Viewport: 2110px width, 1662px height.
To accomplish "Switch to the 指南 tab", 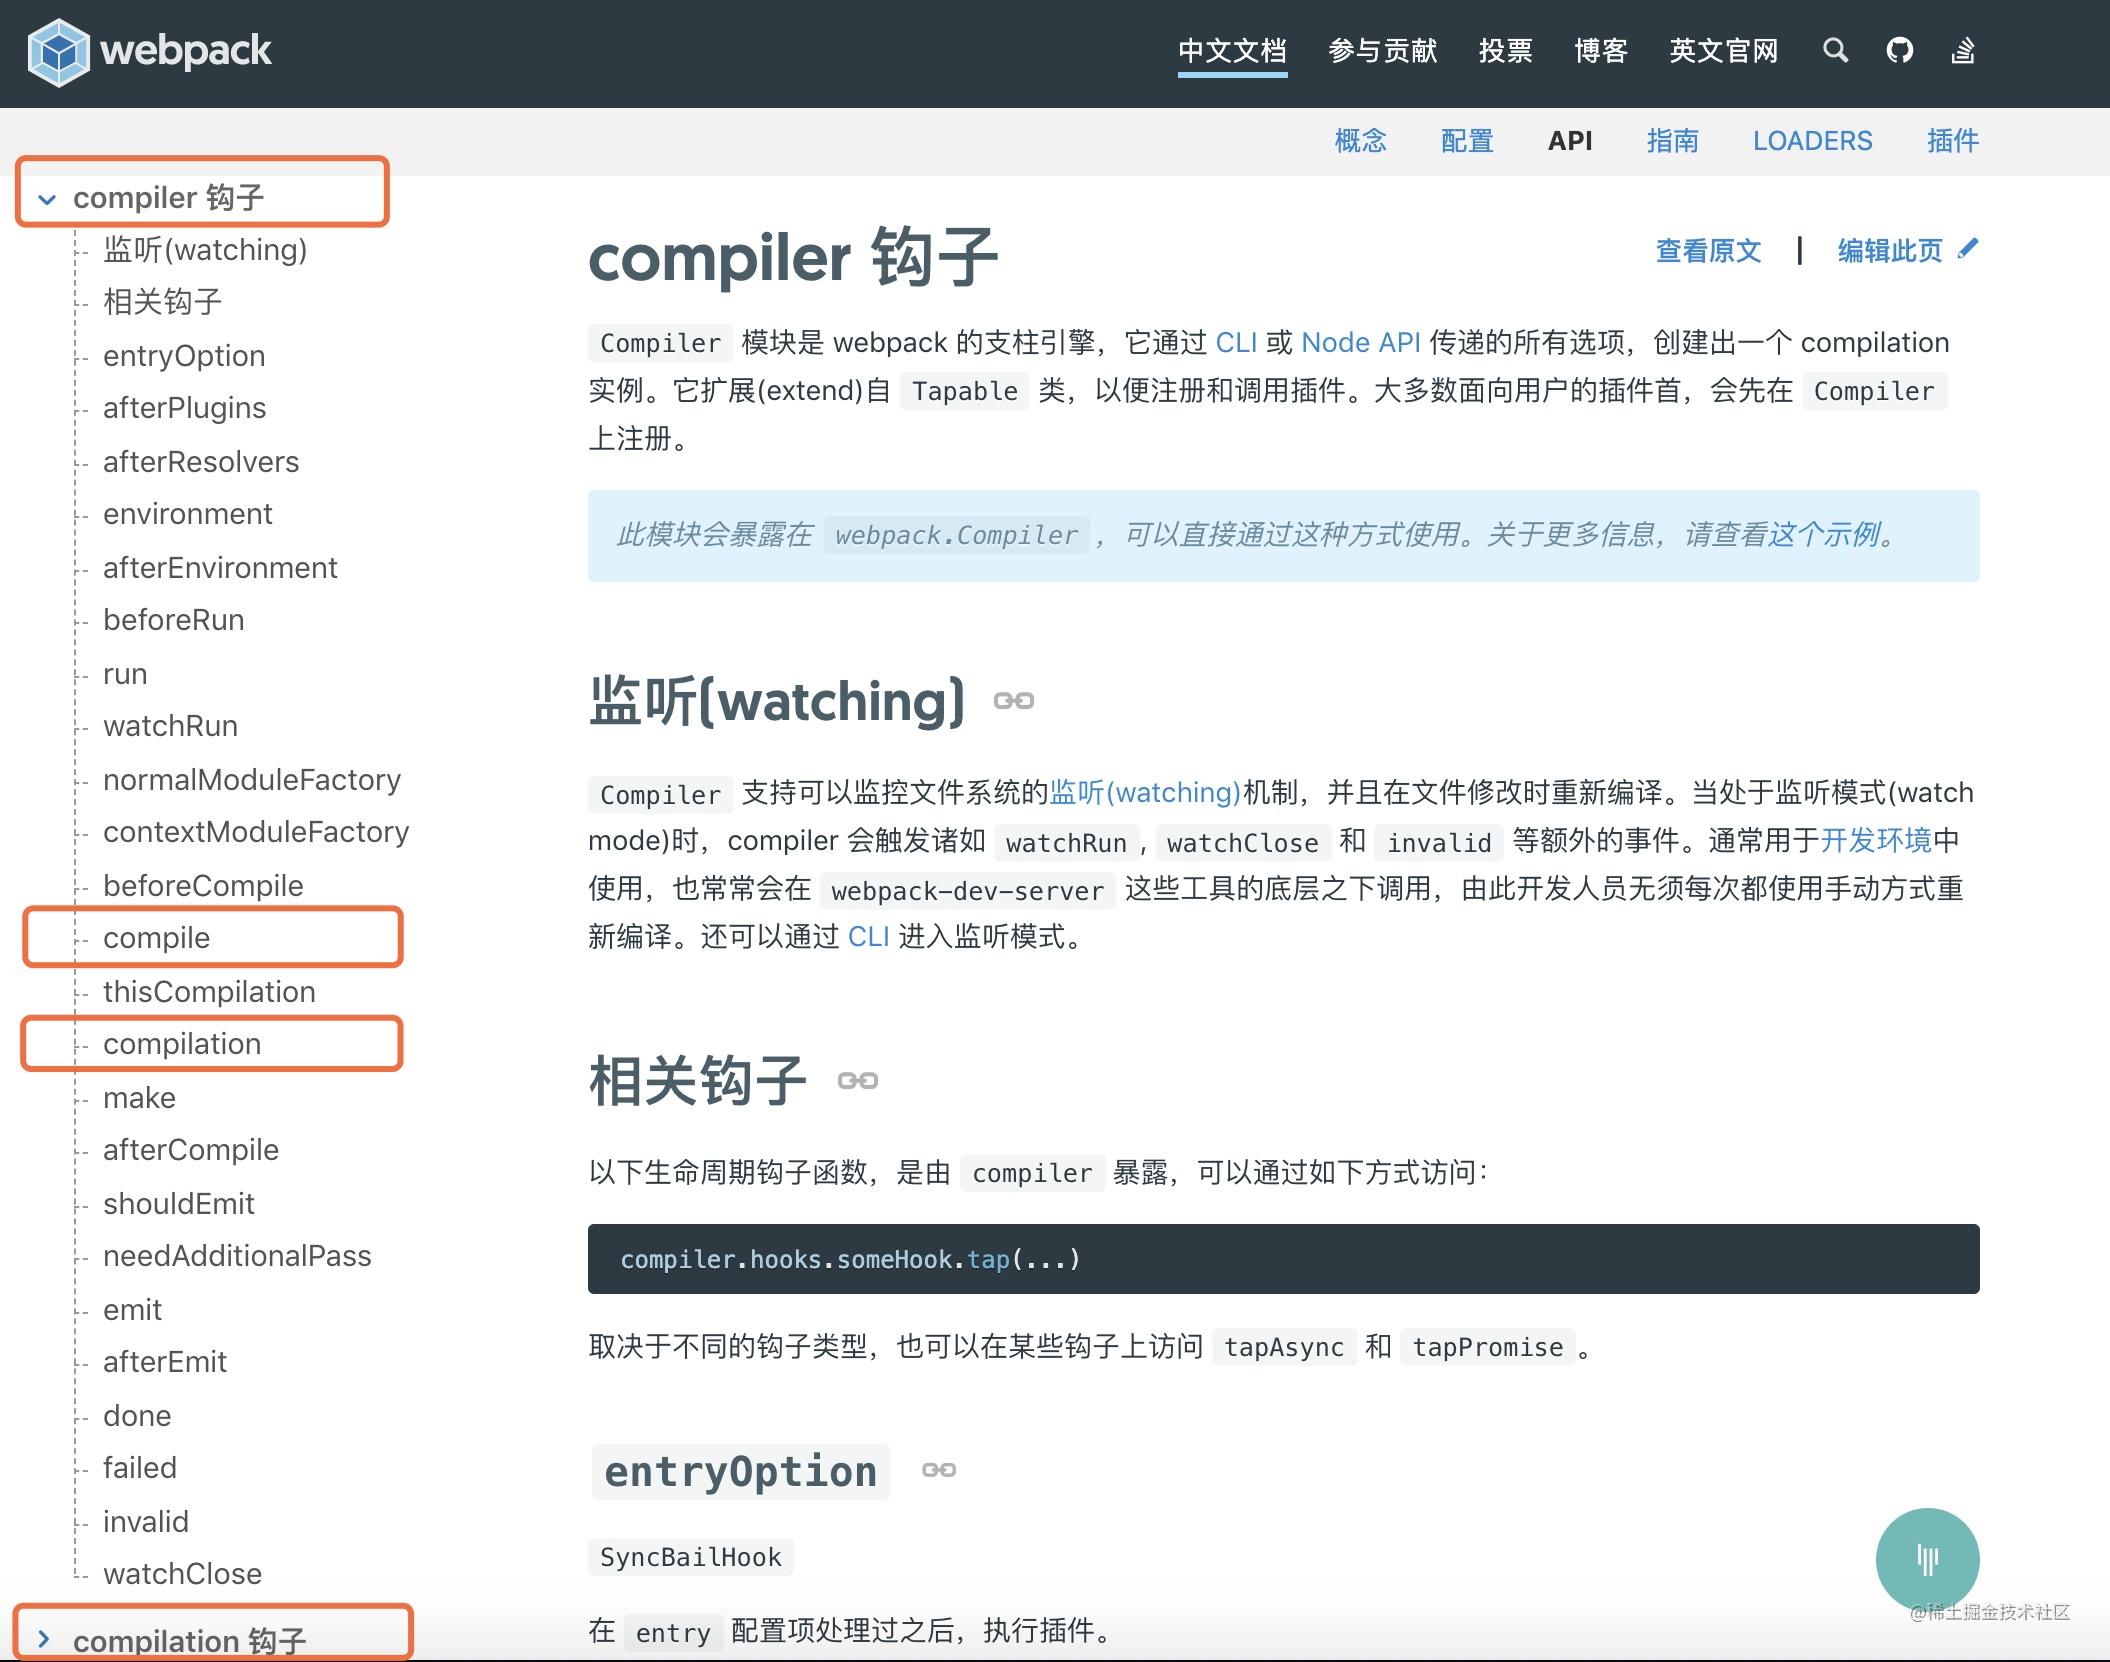I will click(1673, 141).
